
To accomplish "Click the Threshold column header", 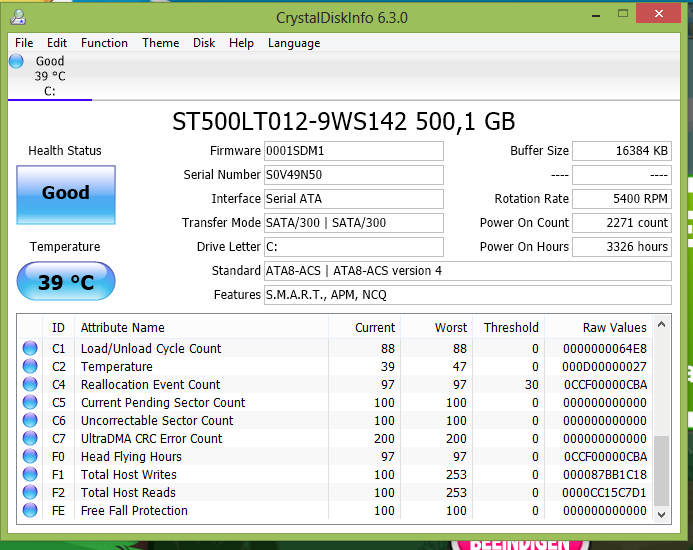I will 509,328.
